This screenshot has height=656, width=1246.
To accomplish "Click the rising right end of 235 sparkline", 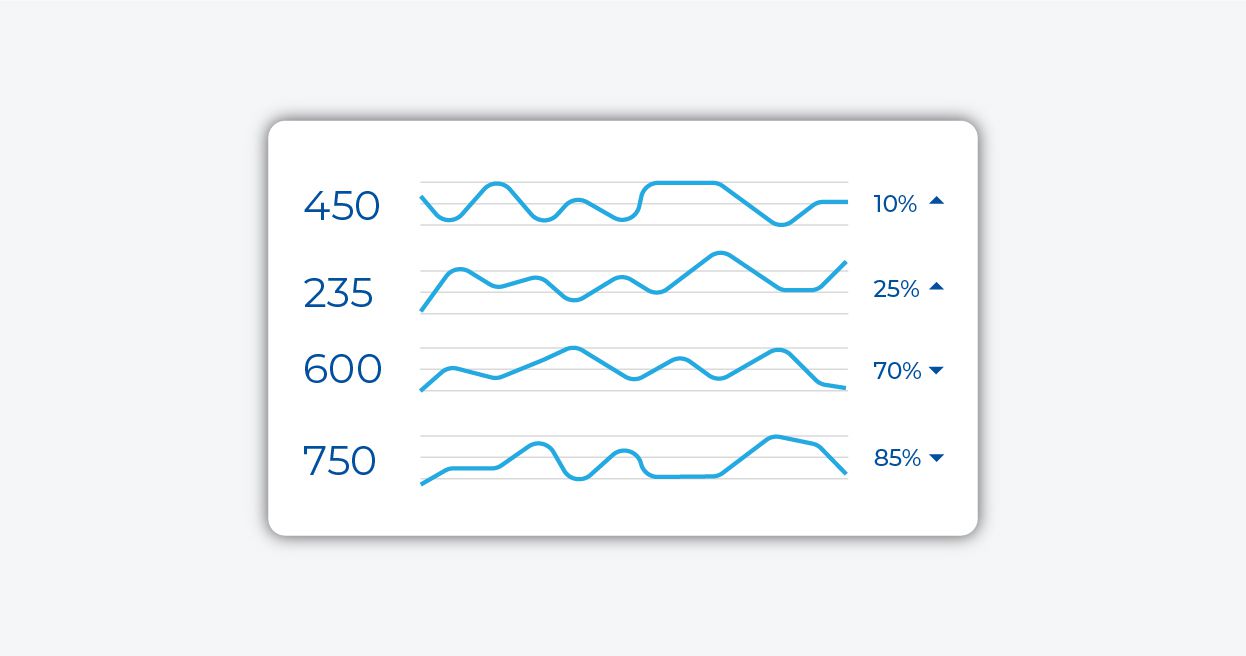I will (835, 273).
